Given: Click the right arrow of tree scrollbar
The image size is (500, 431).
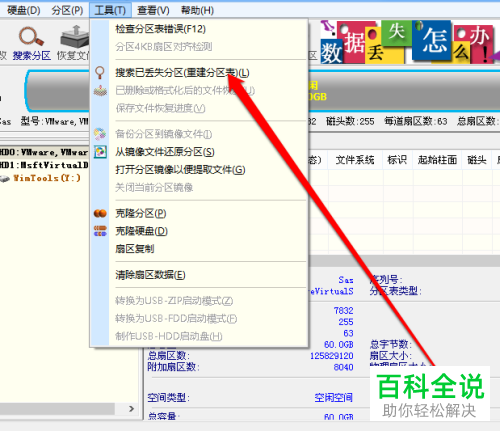Looking at the screenshot, I should [x=131, y=409].
